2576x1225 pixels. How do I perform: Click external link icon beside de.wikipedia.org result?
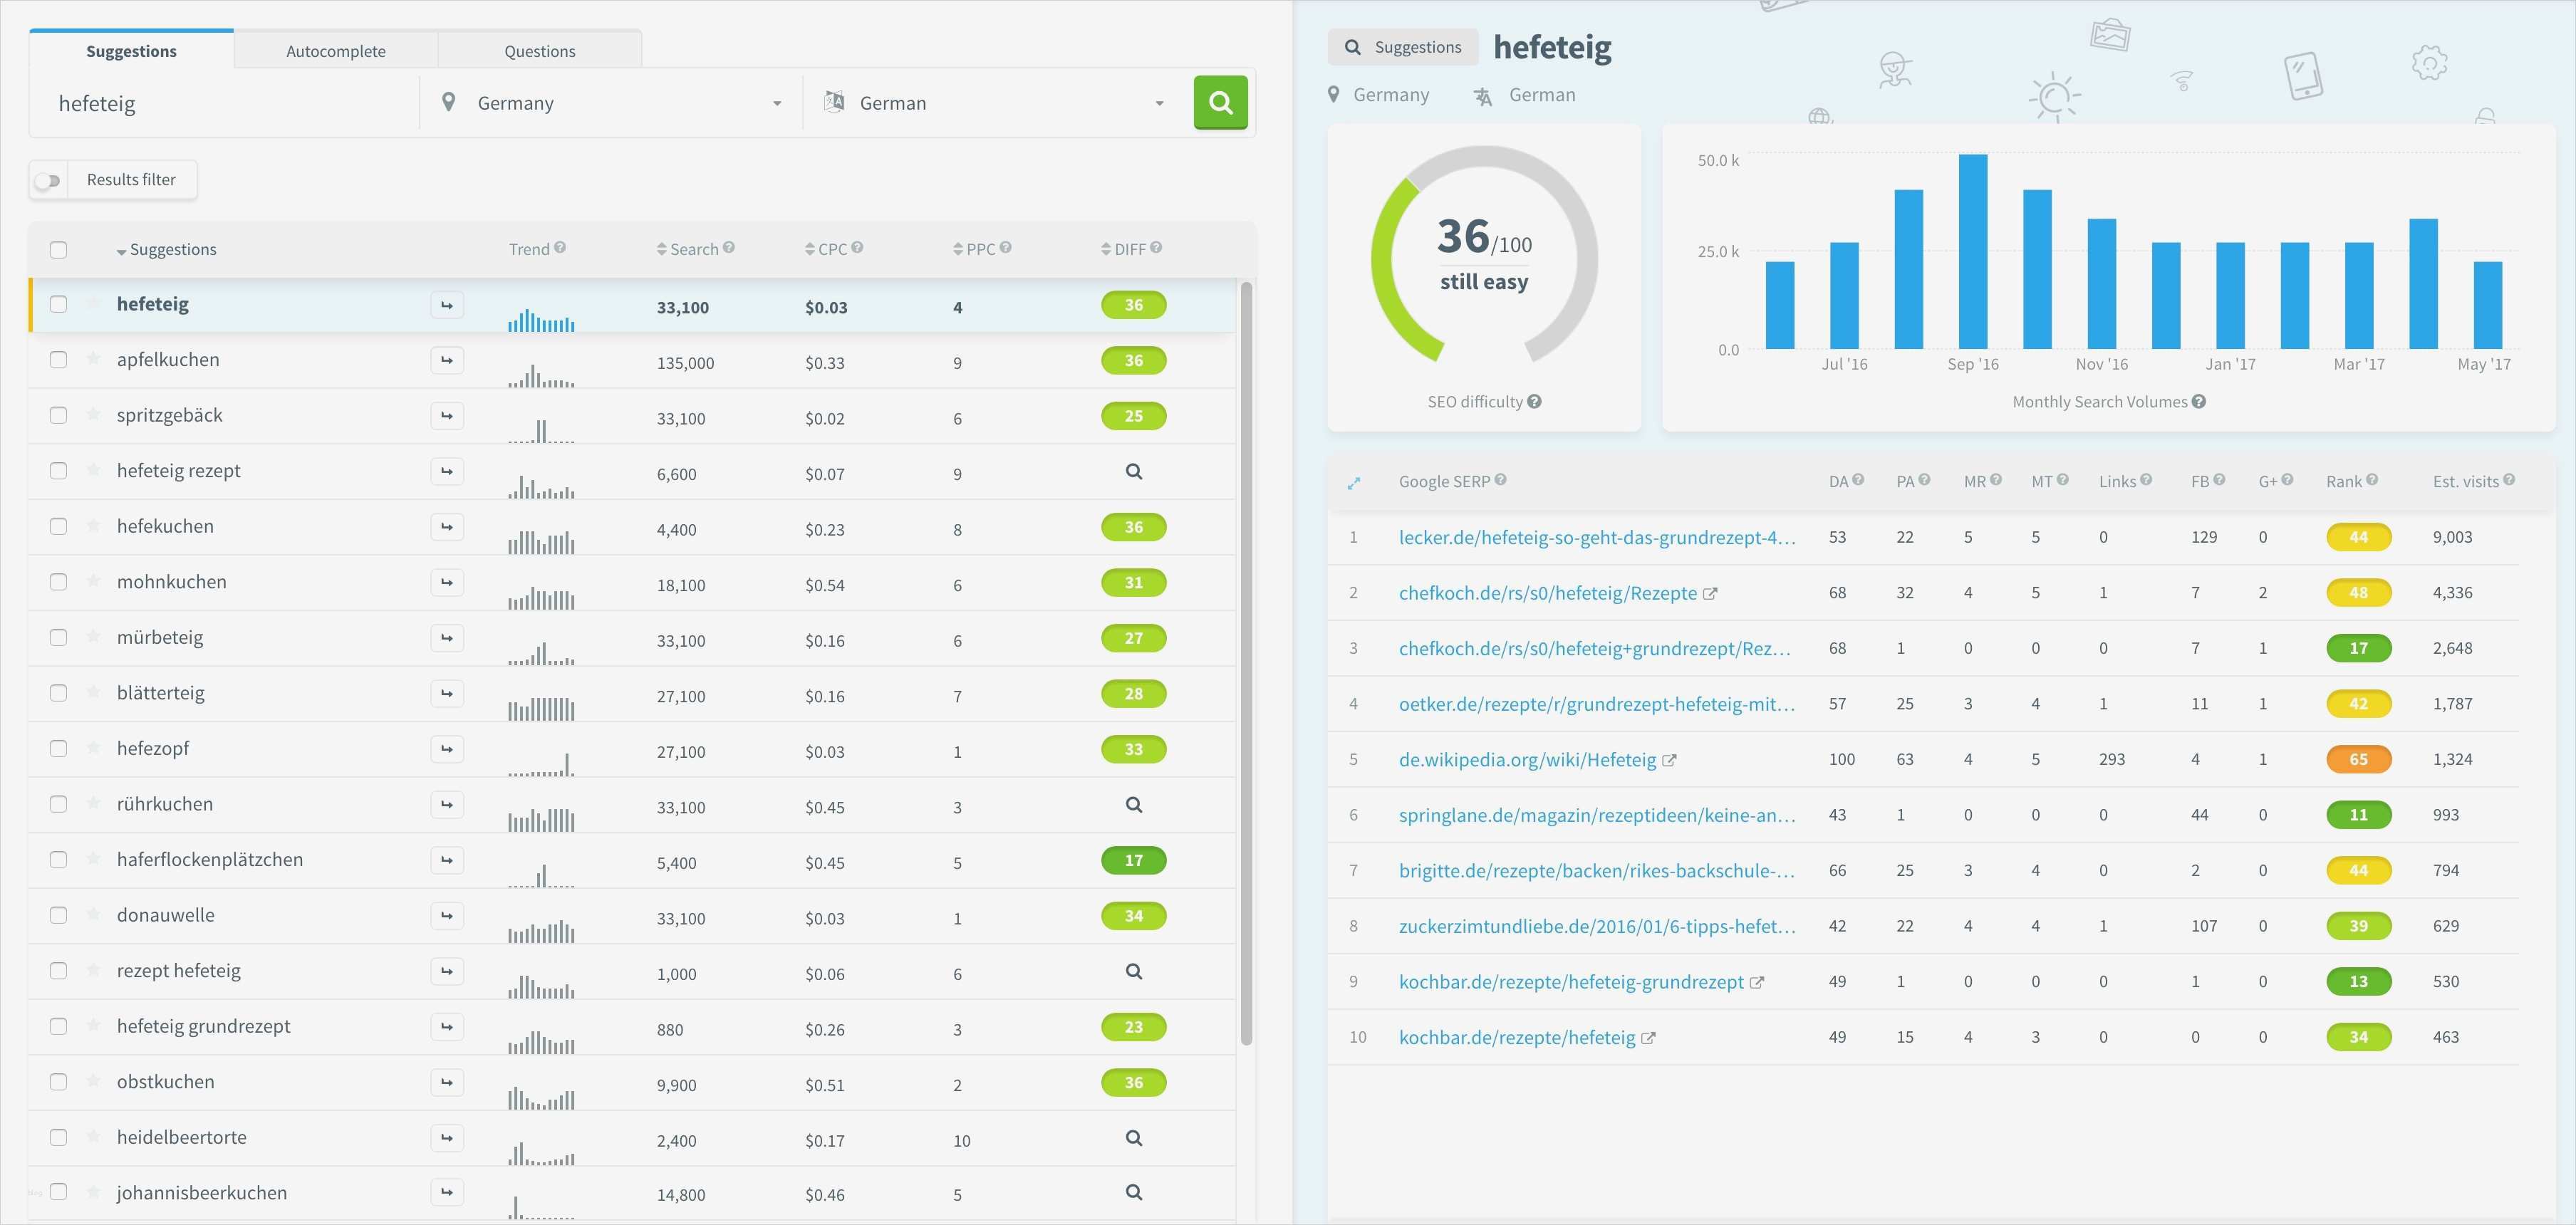1669,760
